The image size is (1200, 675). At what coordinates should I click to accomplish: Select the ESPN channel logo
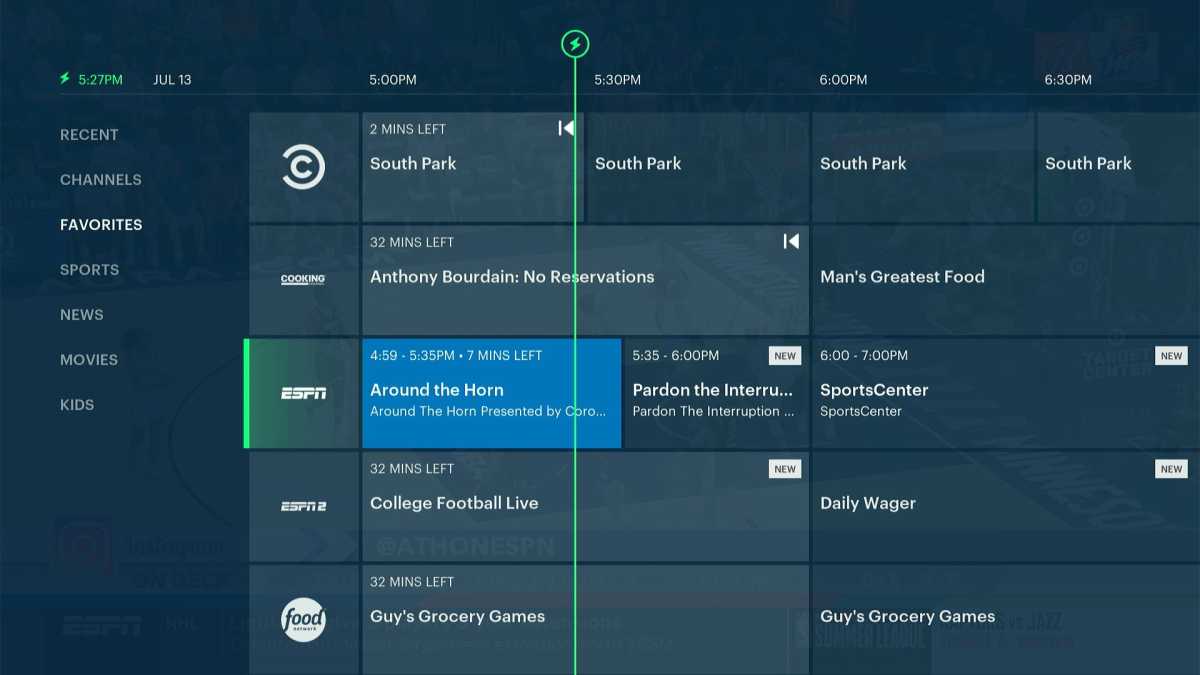(x=303, y=393)
